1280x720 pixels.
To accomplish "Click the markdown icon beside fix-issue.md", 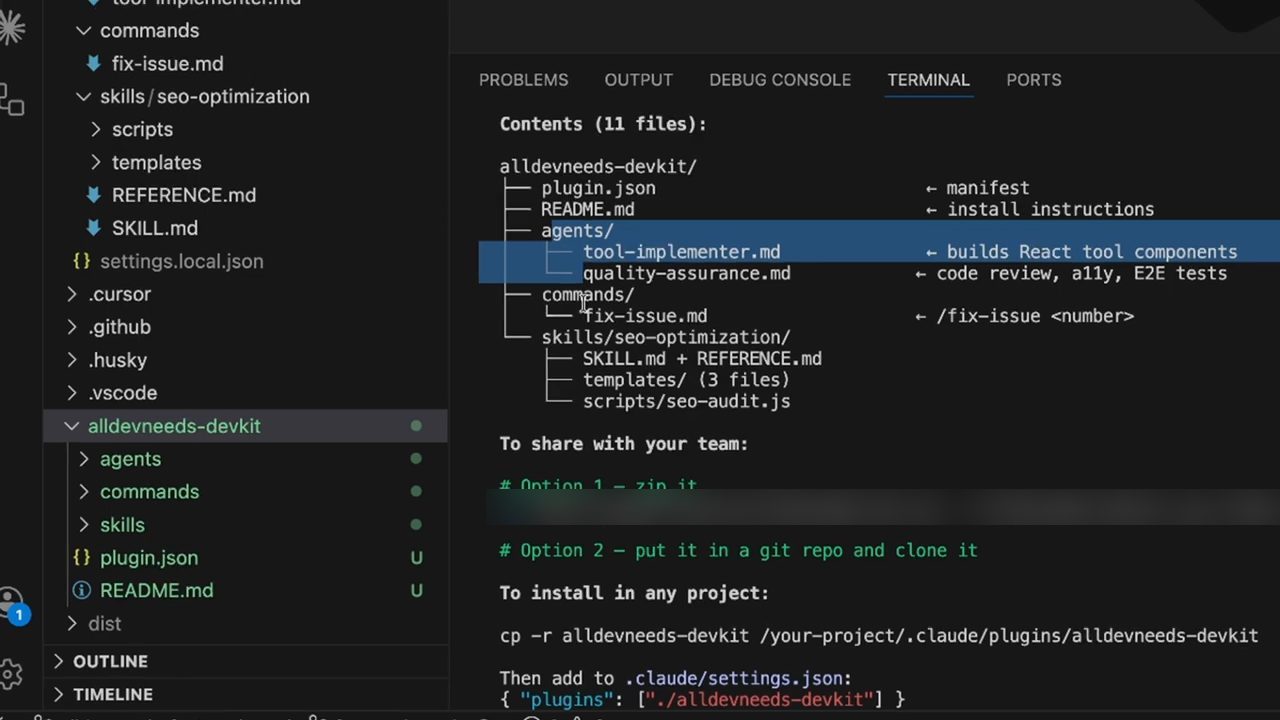I will [x=93, y=63].
